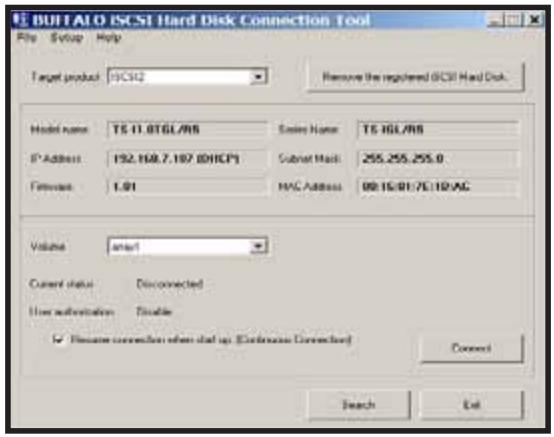Click the Exit button
554x437 pixels.
coord(472,404)
